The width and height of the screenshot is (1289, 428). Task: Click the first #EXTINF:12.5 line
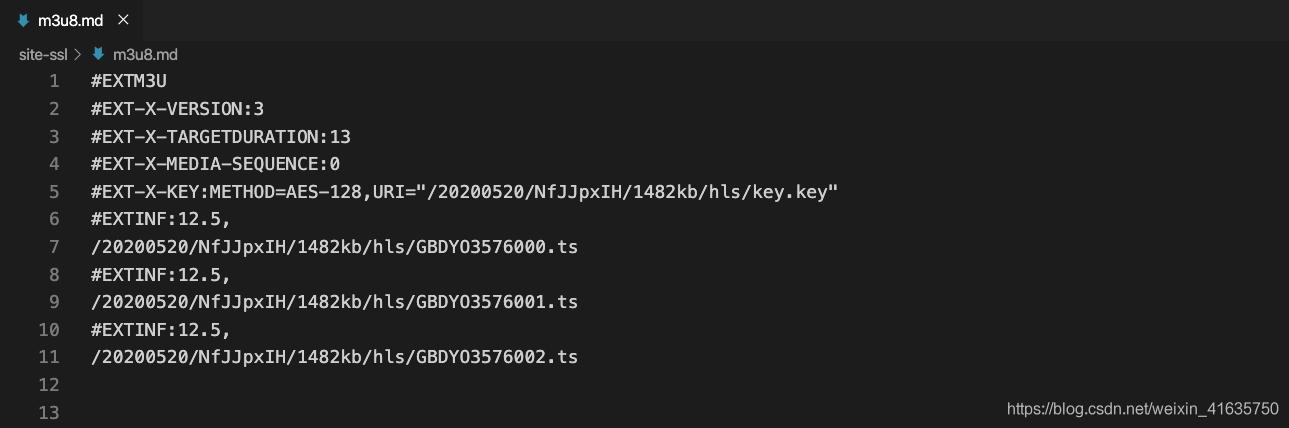pos(161,219)
